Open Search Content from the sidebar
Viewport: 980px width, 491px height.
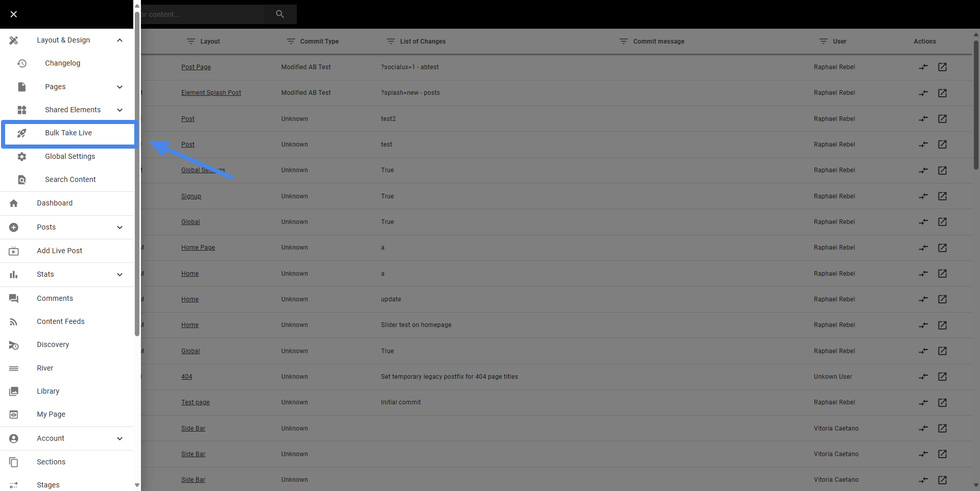pos(70,180)
